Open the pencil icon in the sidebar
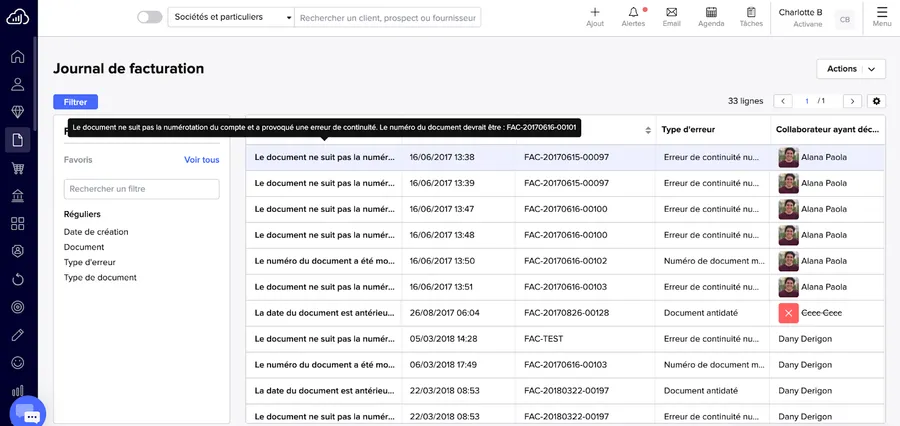Screen dimensions: 900x426 point(18,335)
